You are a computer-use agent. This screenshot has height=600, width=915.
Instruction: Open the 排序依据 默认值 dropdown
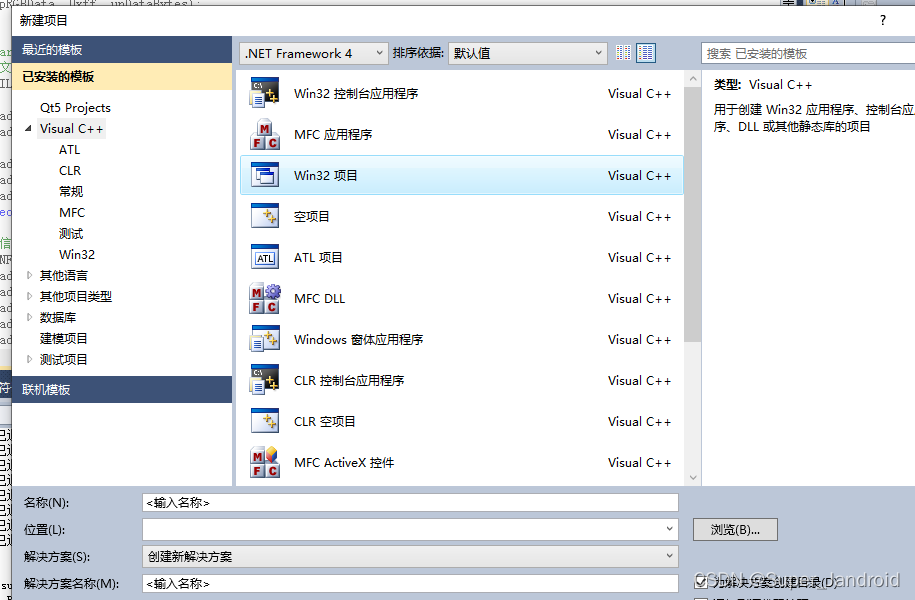coord(528,53)
